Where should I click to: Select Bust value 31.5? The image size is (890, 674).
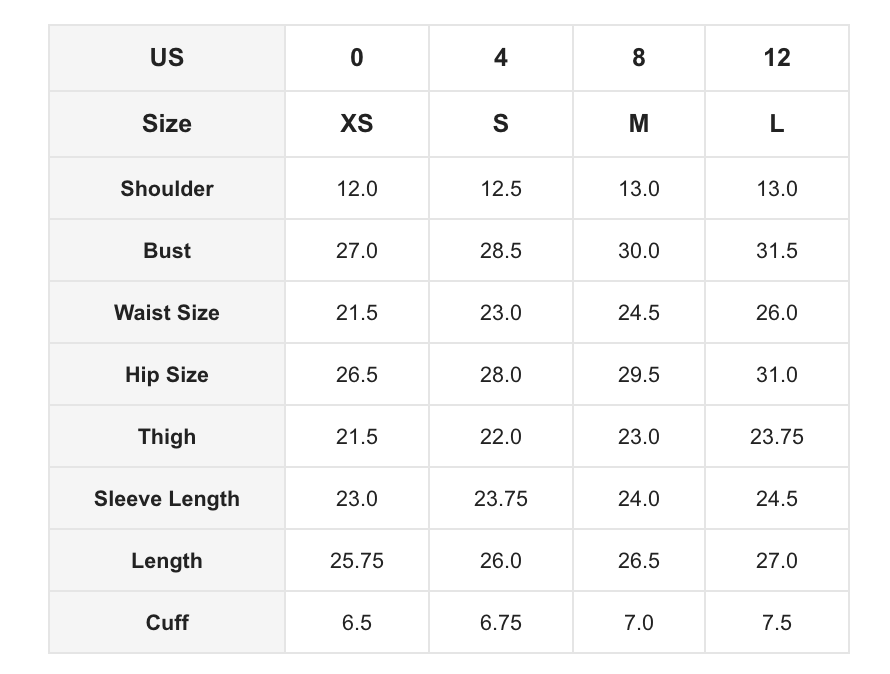pos(776,250)
